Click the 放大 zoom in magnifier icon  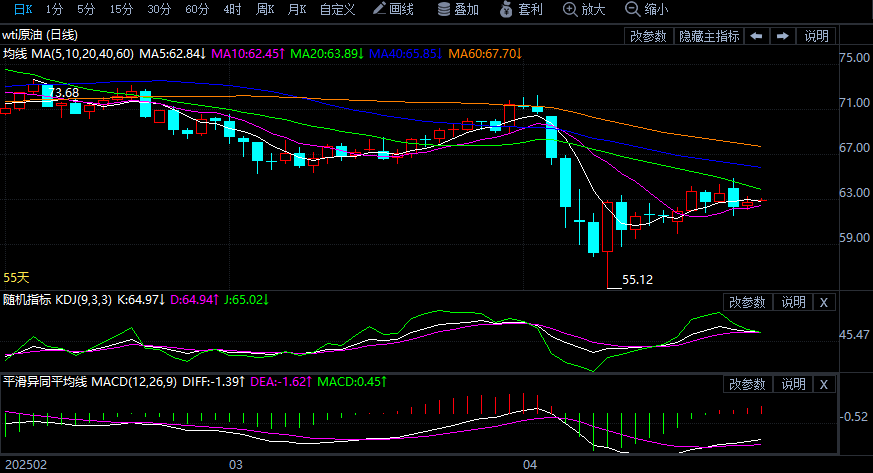pyautogui.click(x=570, y=9)
